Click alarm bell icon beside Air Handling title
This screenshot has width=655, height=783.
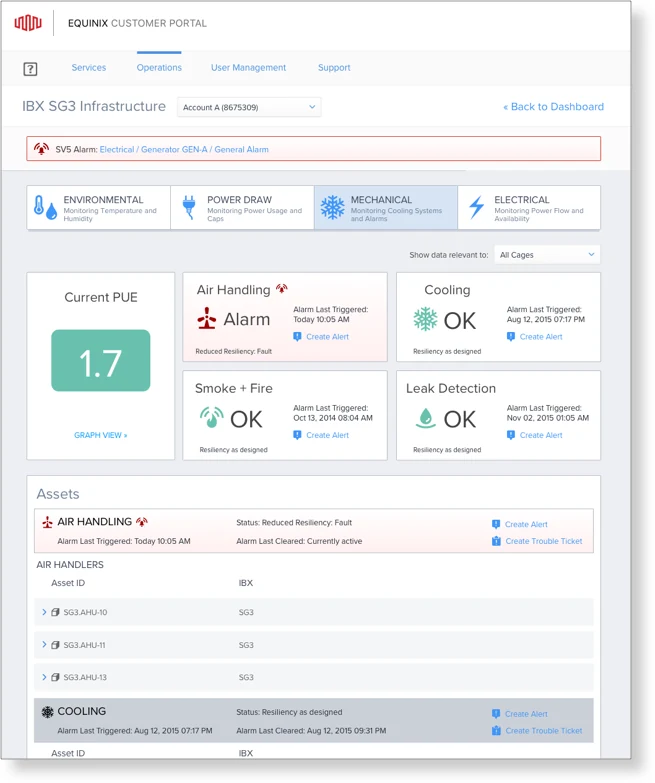(x=282, y=289)
